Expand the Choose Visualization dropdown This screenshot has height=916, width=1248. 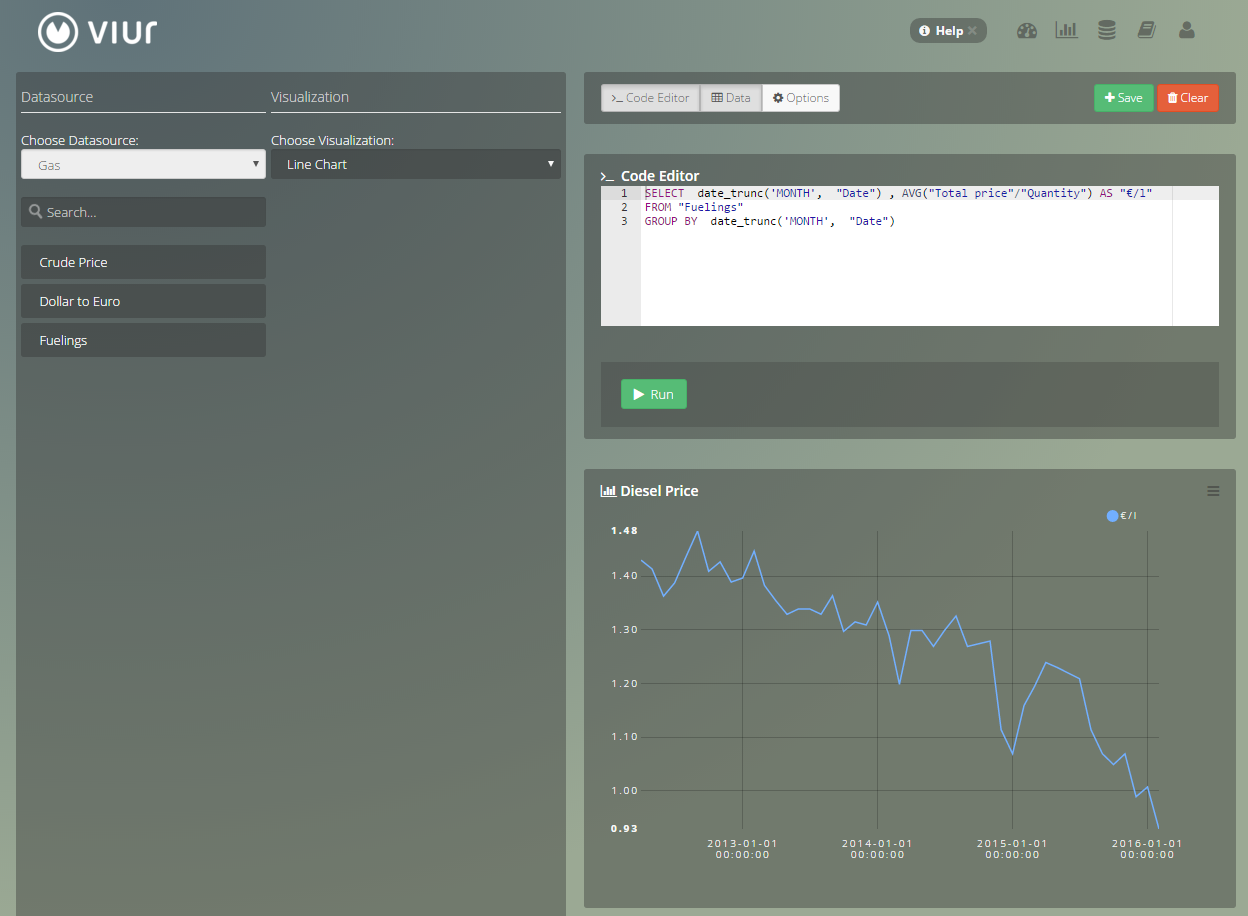pyautogui.click(x=415, y=164)
